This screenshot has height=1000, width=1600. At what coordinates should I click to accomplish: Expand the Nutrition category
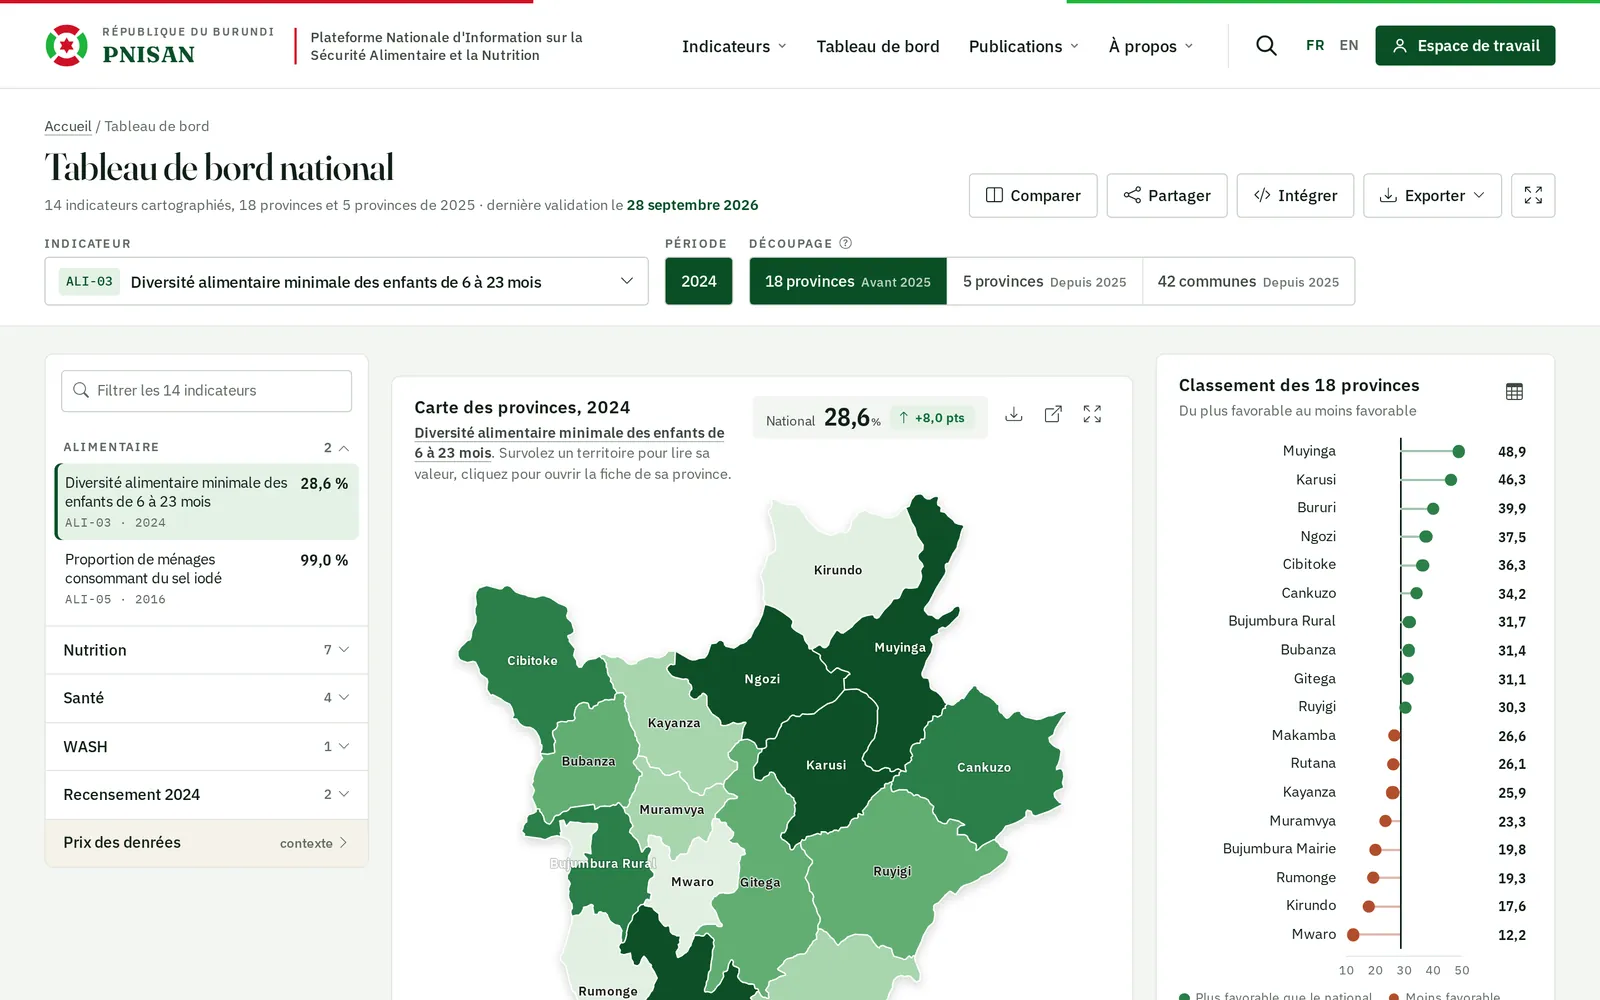[x=206, y=650]
